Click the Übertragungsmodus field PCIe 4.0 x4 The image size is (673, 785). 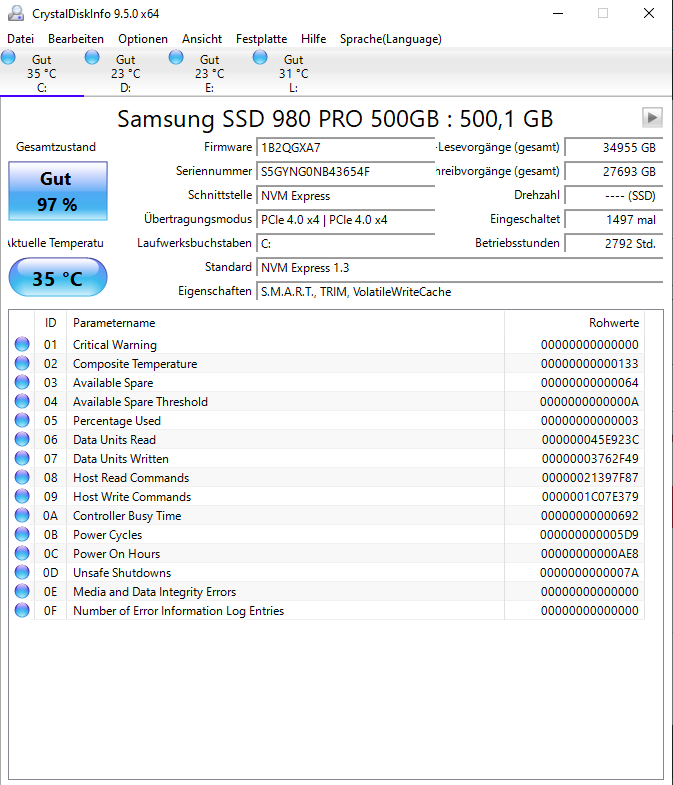(346, 220)
